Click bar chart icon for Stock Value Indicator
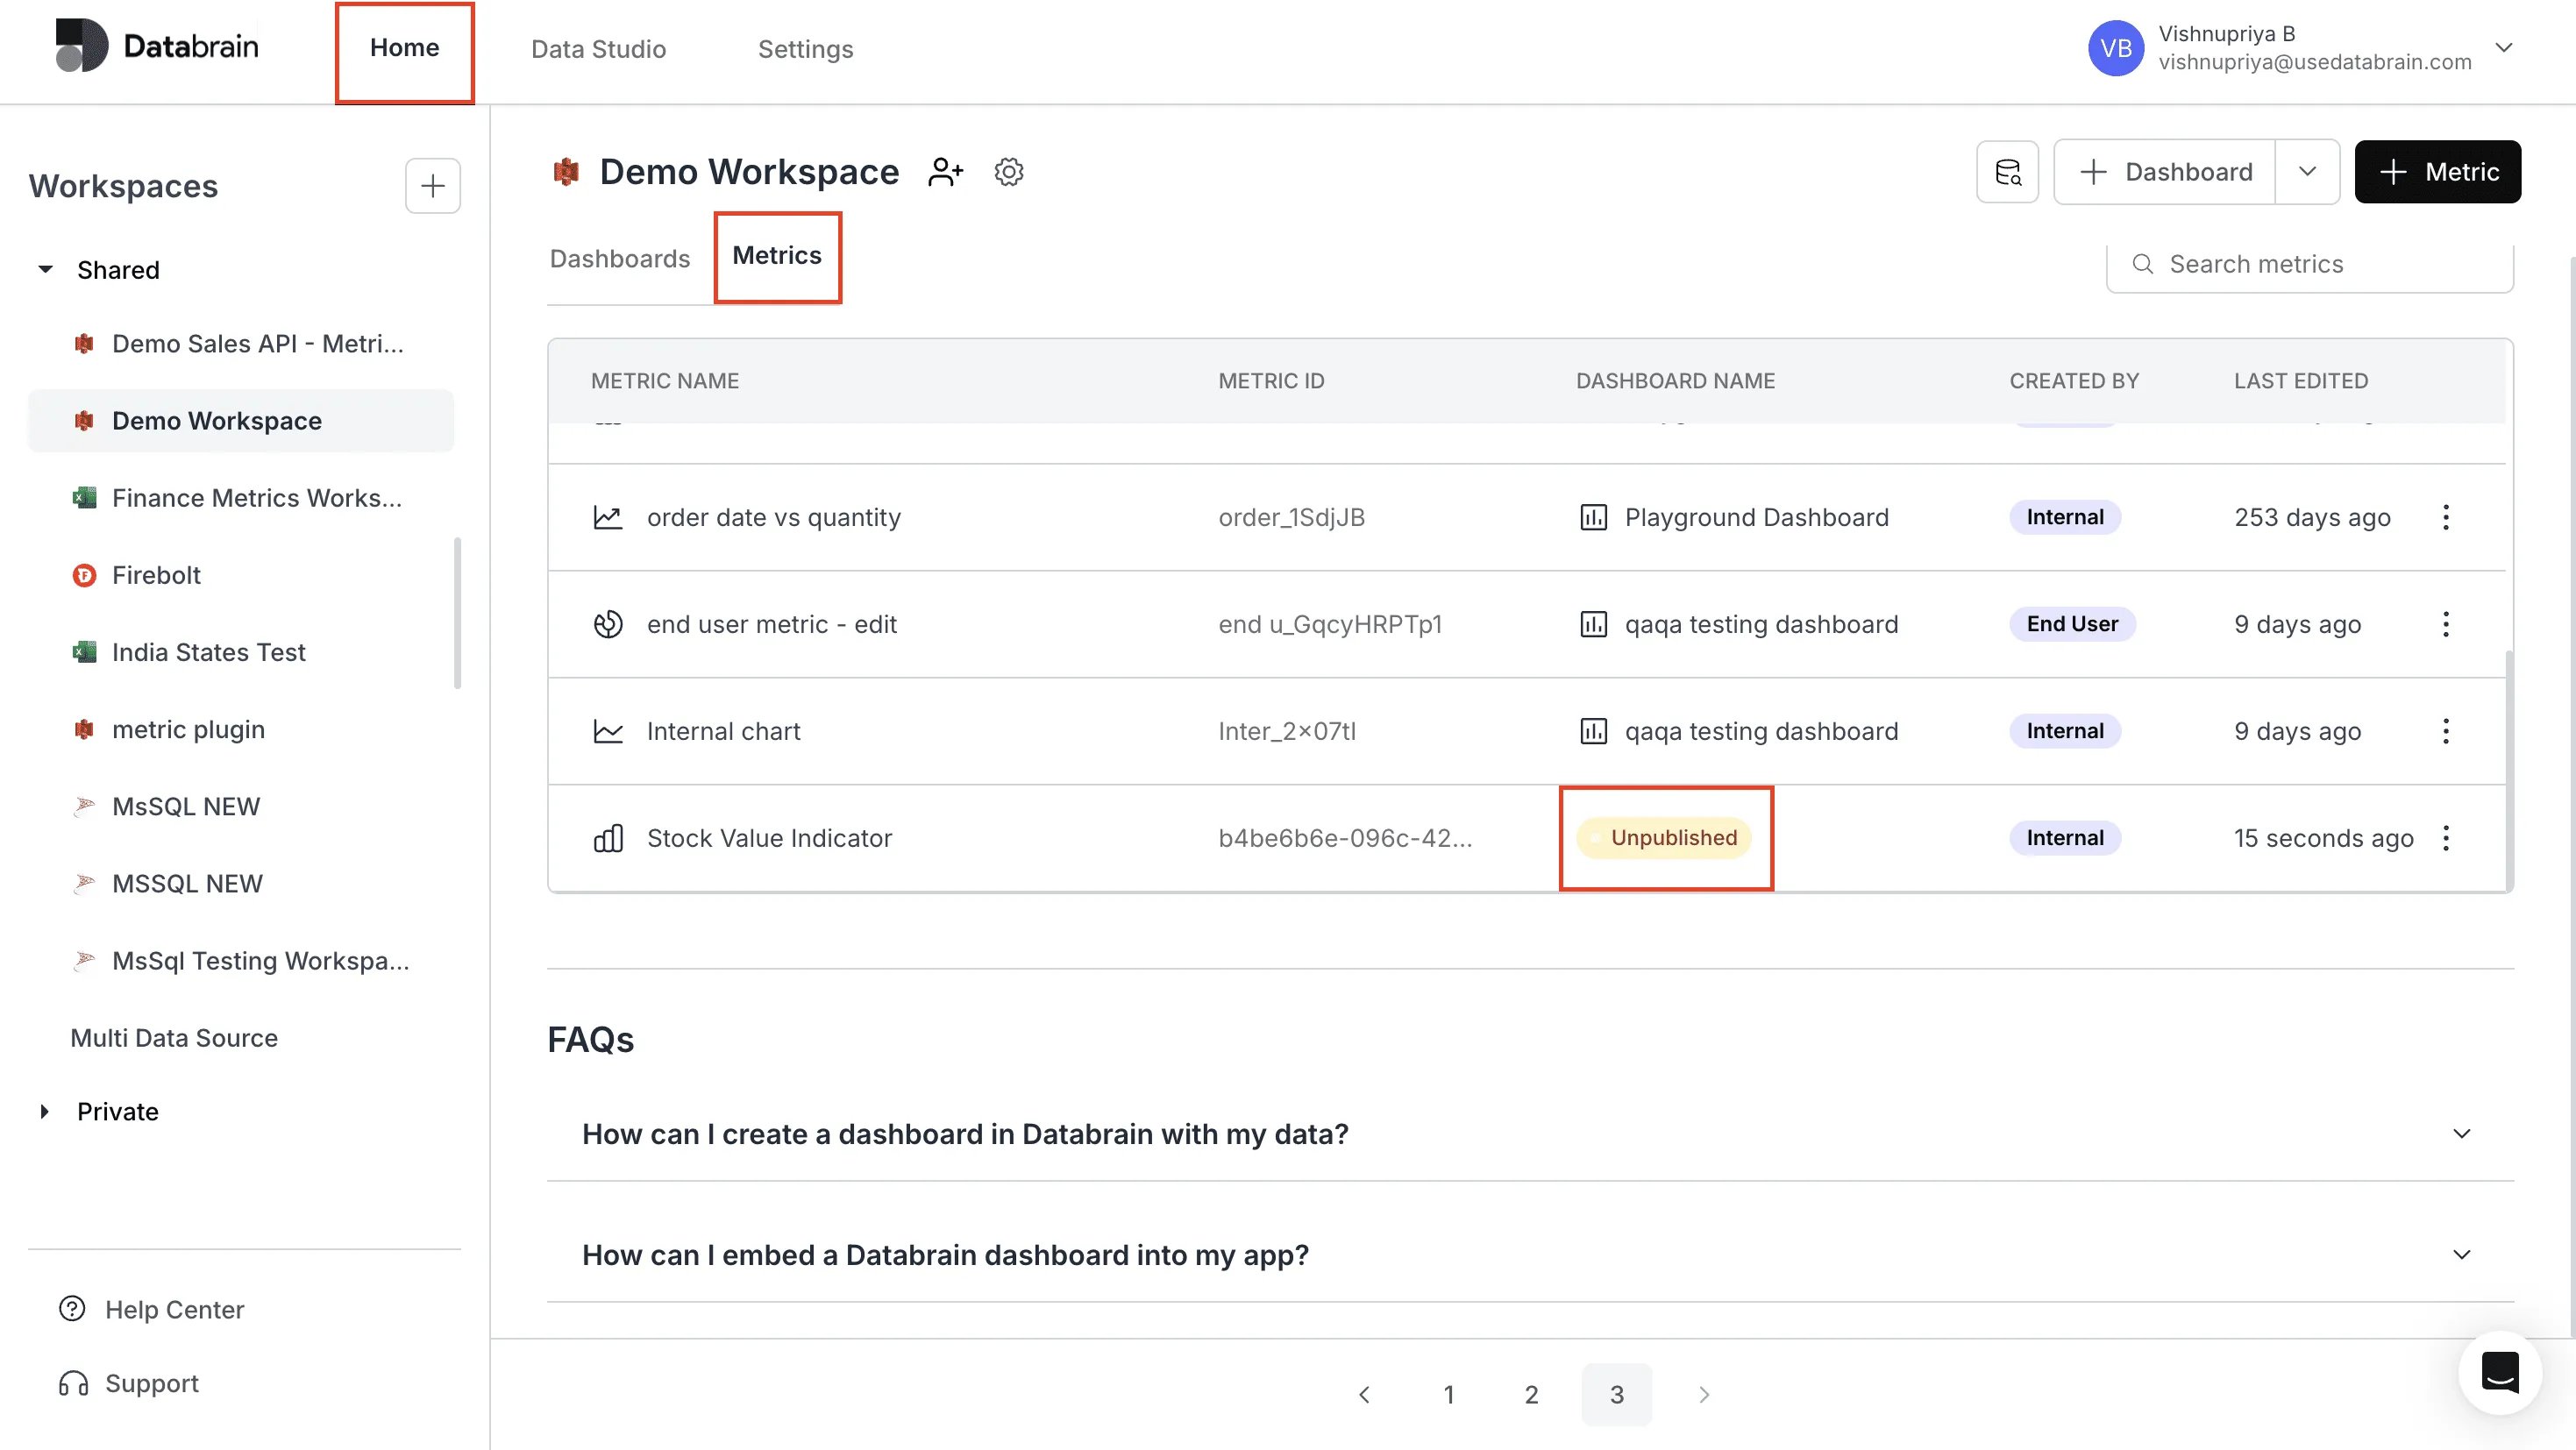 pos(608,839)
